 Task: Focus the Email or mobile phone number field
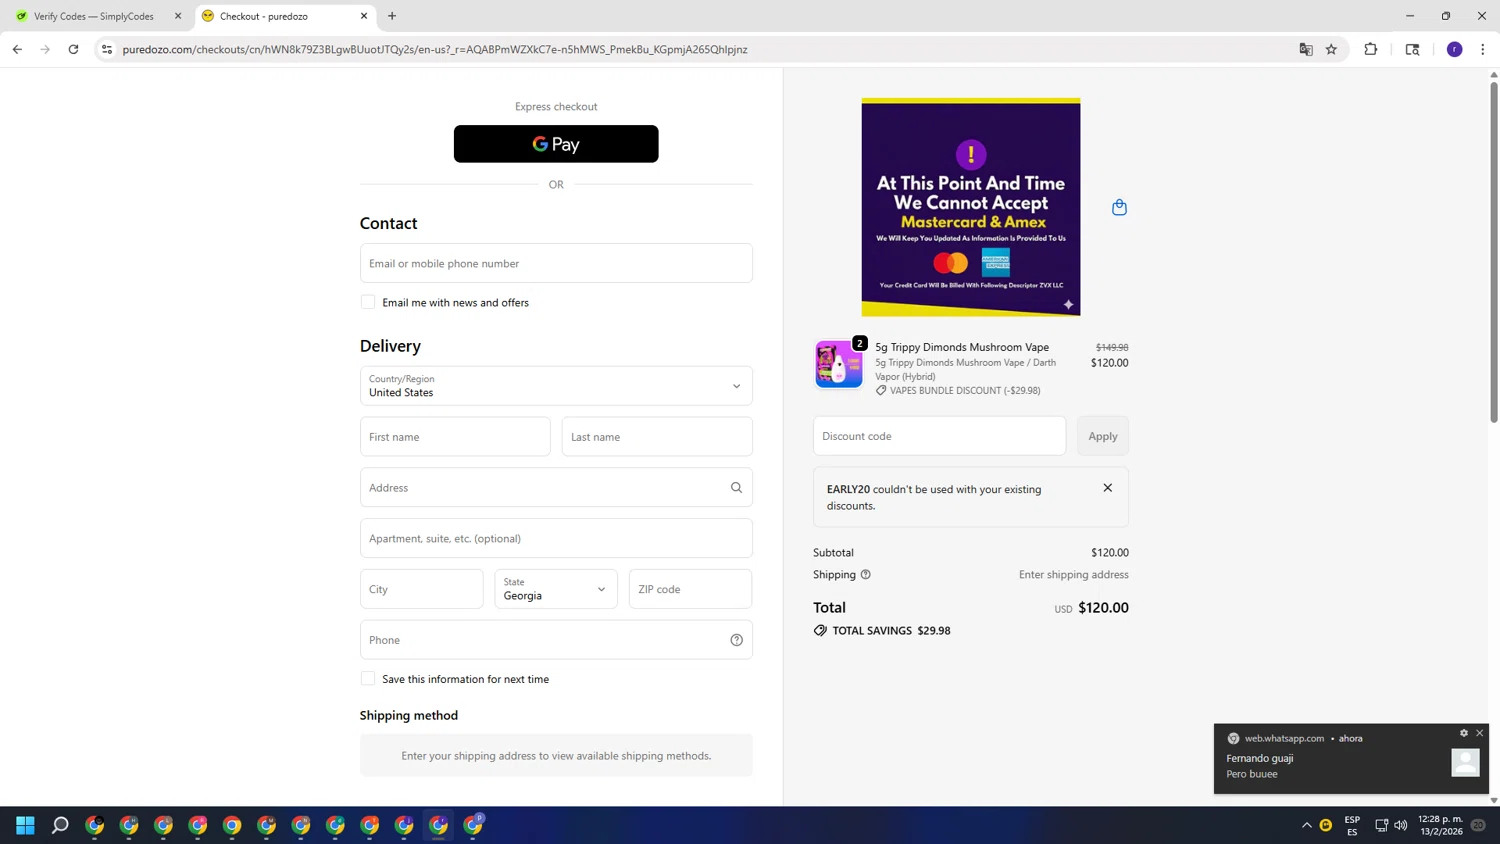(556, 263)
